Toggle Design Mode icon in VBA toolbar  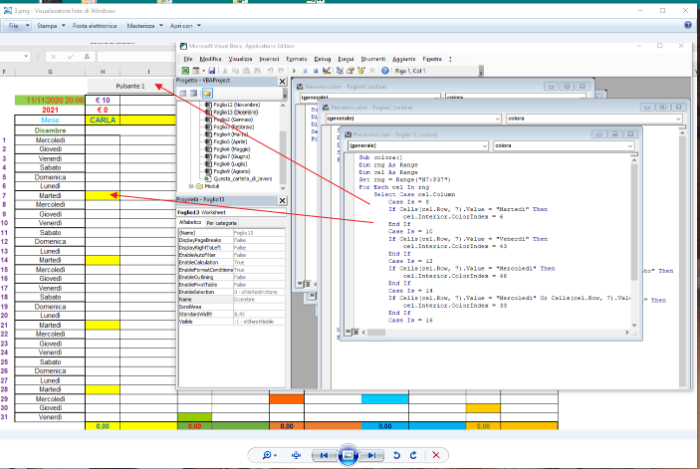[x=326, y=71]
